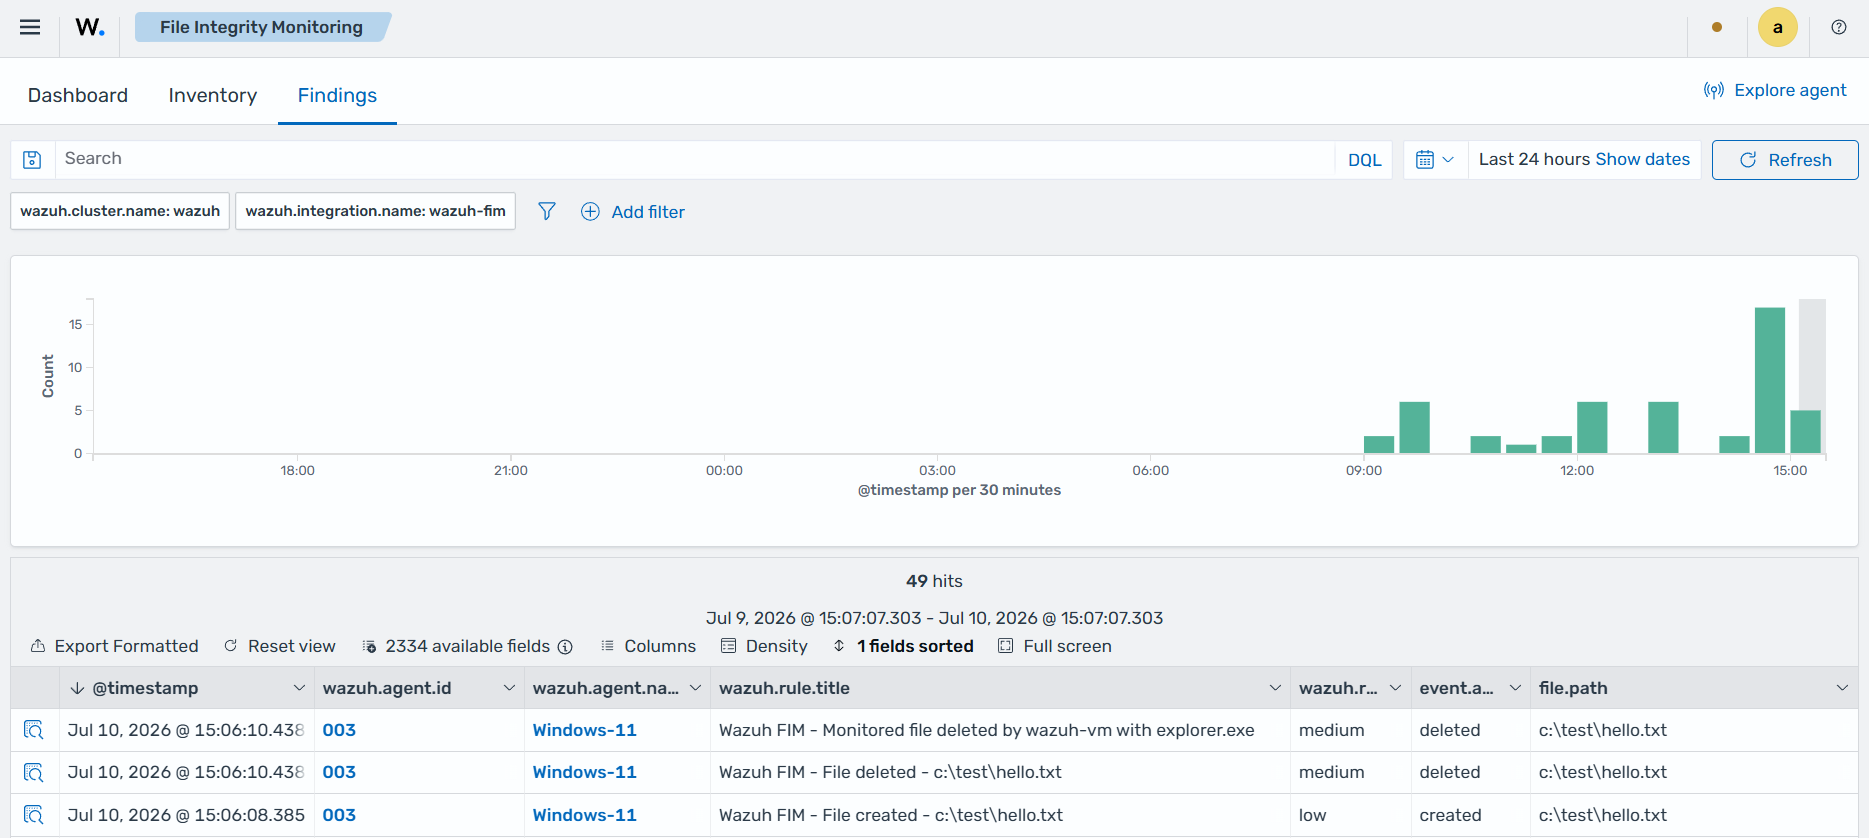Screen dimensions: 1869x838
Task: Open the wazuh.agent.na... column chevron menu
Action: pos(695,688)
